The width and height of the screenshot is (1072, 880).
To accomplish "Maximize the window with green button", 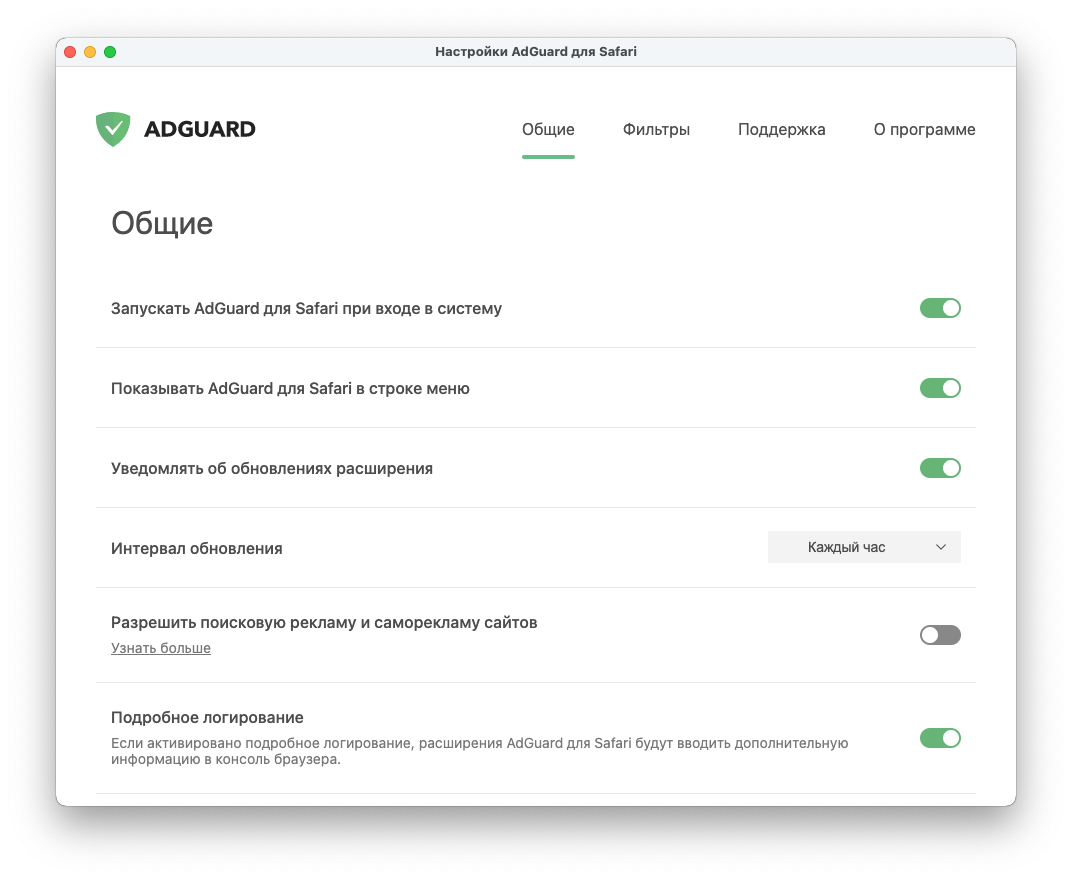I will 110,52.
